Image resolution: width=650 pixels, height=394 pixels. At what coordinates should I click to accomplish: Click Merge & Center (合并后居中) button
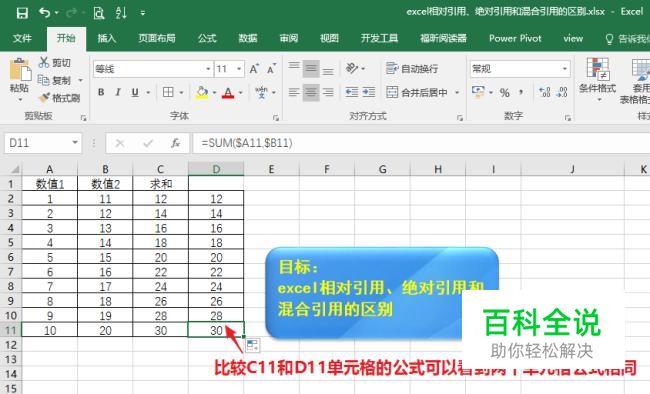417,92
